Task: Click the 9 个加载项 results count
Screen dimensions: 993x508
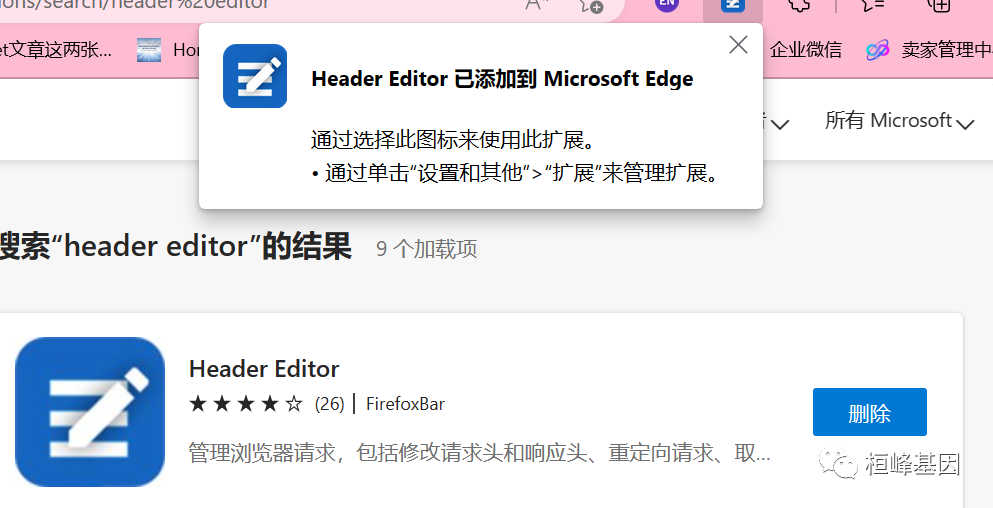Action: [427, 249]
